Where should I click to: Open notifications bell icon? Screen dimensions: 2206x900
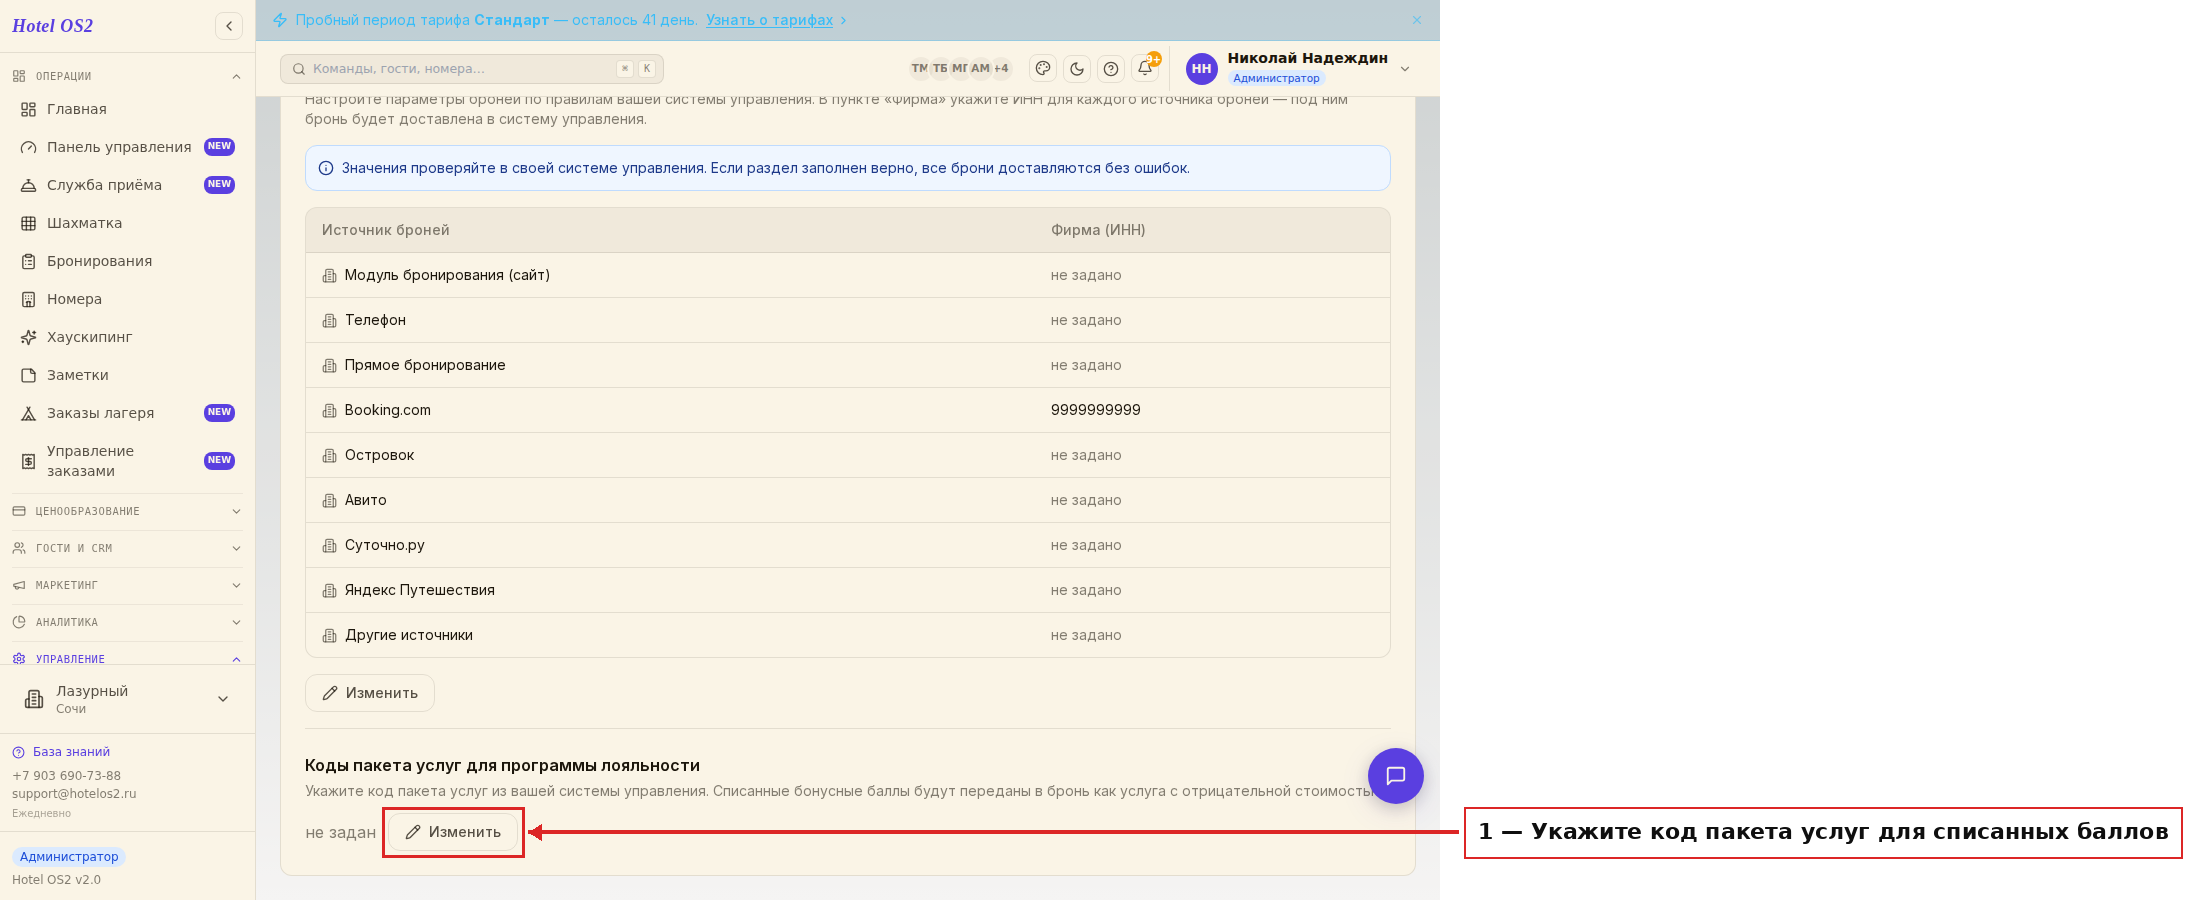tap(1145, 69)
